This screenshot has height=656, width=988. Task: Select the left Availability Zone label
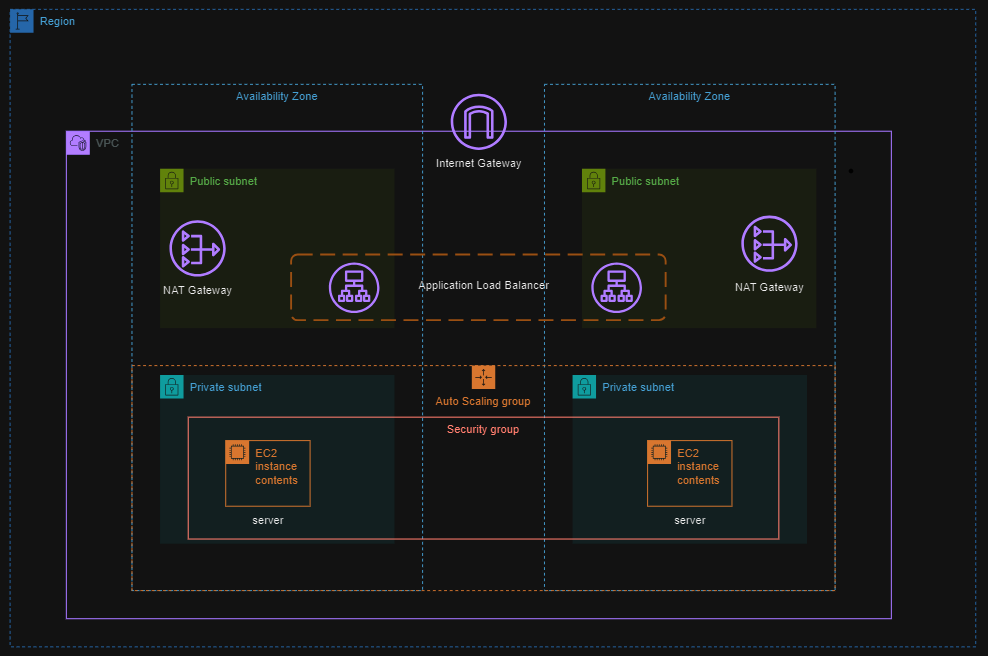[x=276, y=96]
